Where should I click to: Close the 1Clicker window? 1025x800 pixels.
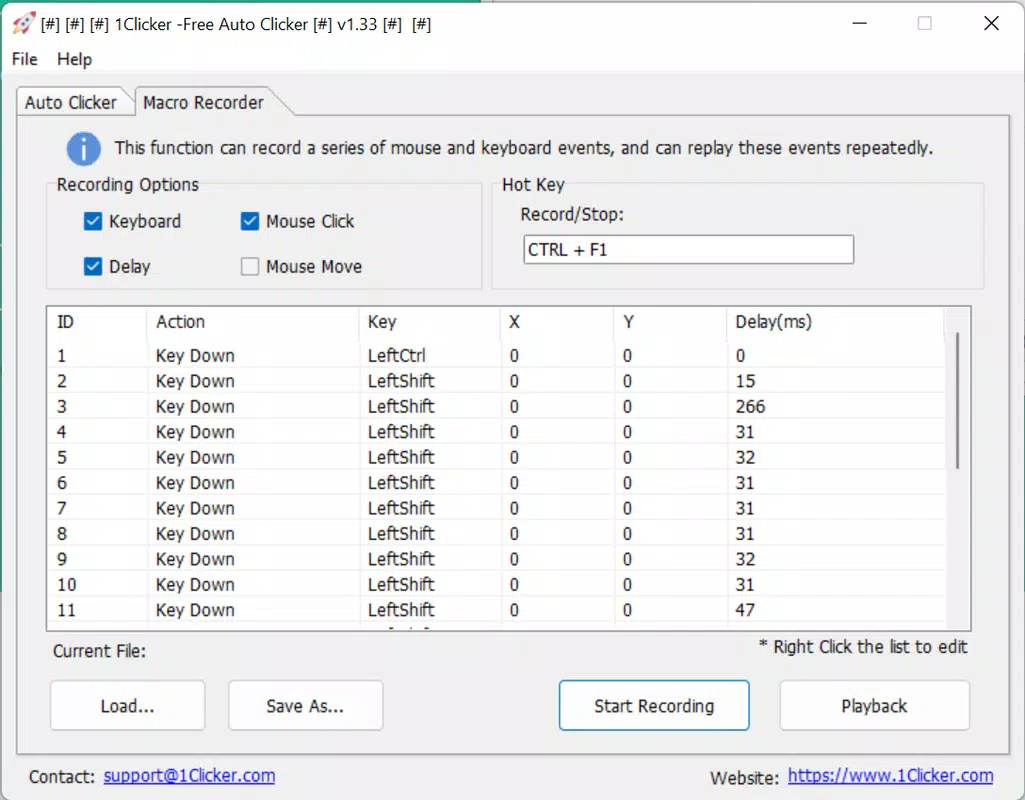[x=991, y=24]
